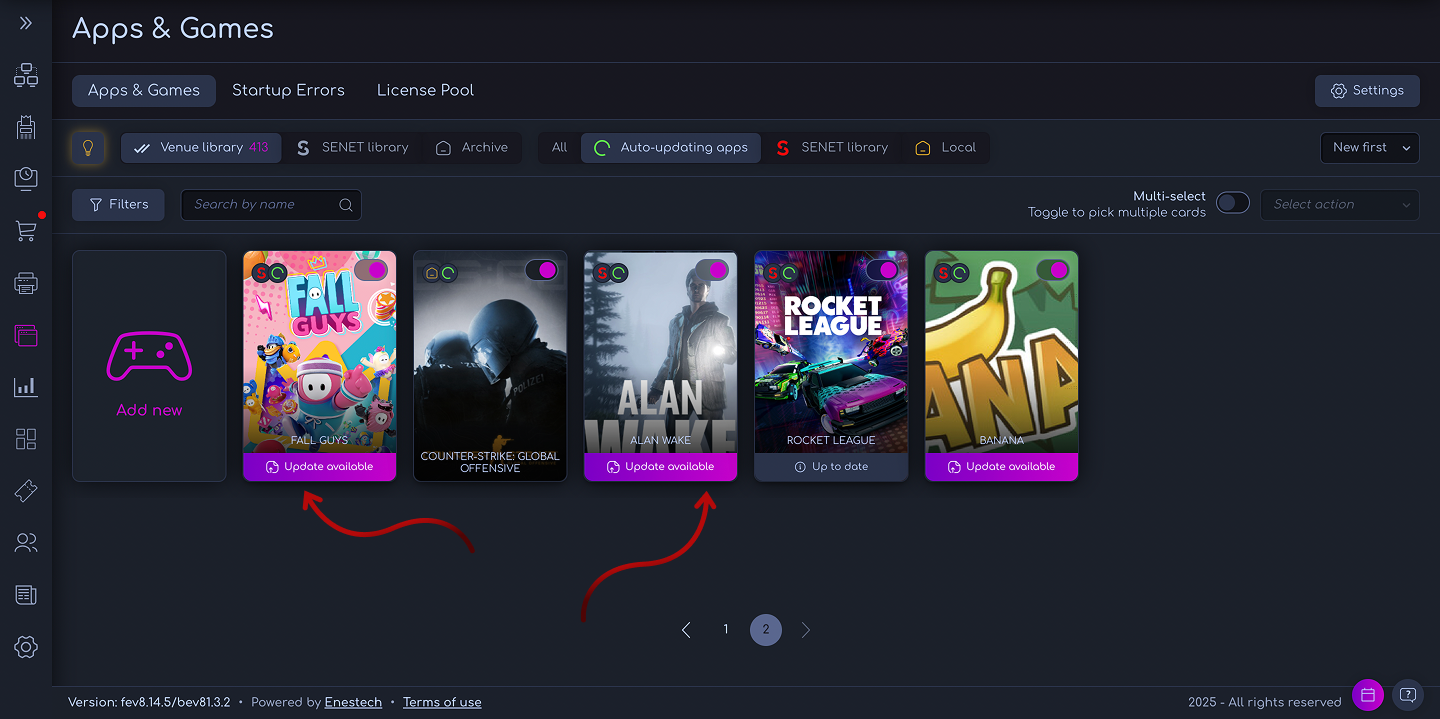This screenshot has width=1440, height=719.
Task: Switch to the Startup Errors tab
Action: tap(288, 90)
